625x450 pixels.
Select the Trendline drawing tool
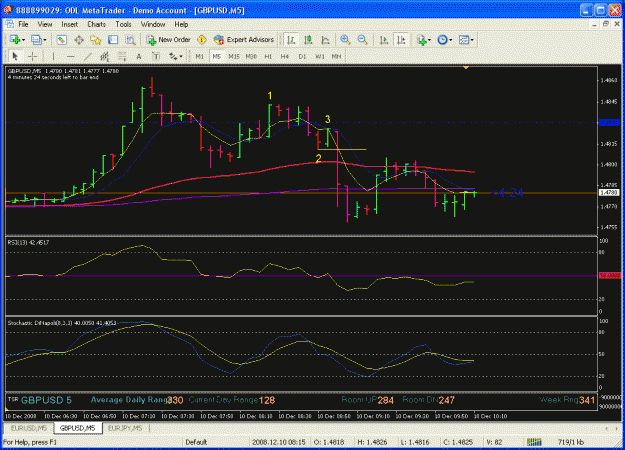(x=87, y=57)
